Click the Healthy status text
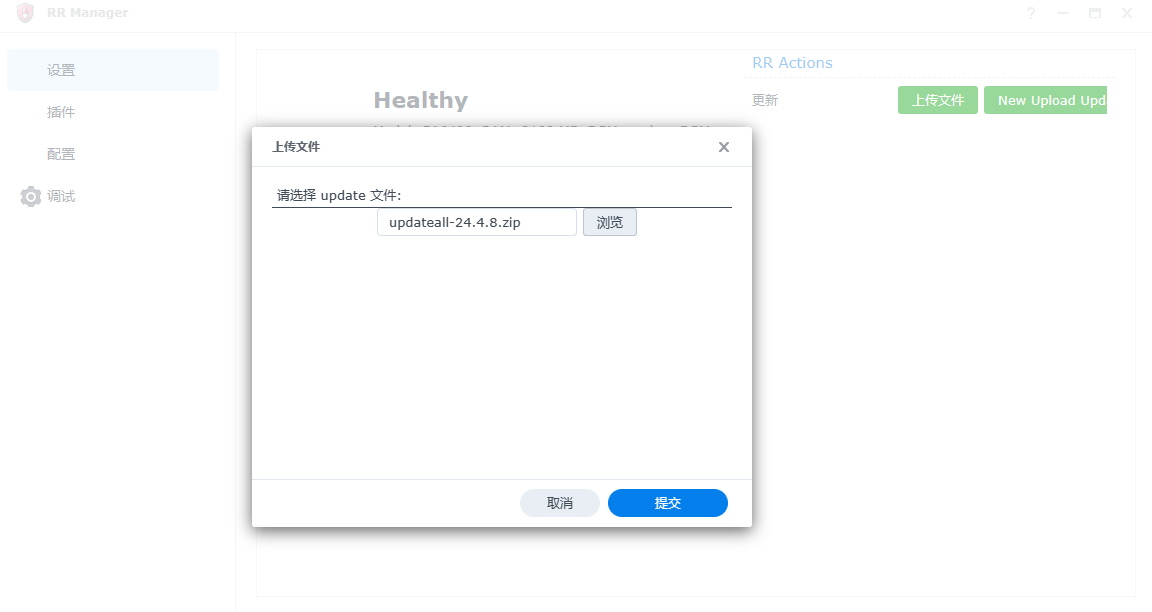The width and height of the screenshot is (1152, 612). tap(420, 100)
